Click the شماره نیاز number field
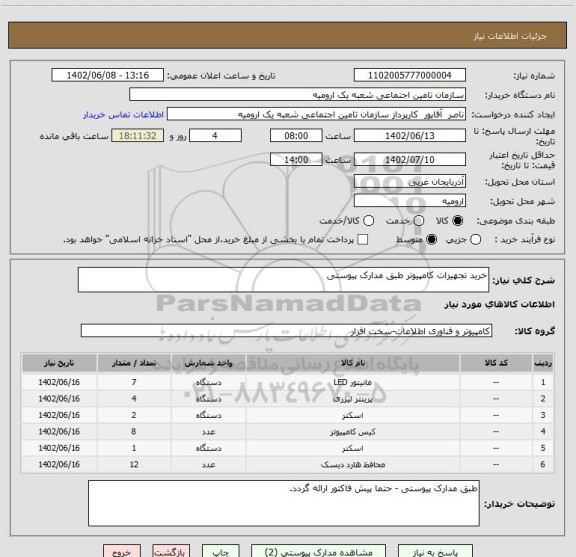Image resolution: width=576 pixels, height=557 pixels. pyautogui.click(x=410, y=75)
